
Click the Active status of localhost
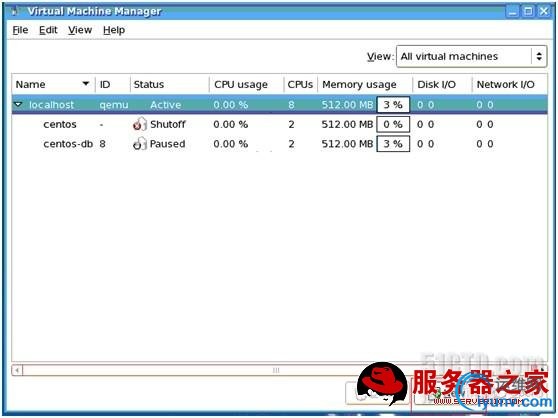tap(165, 105)
